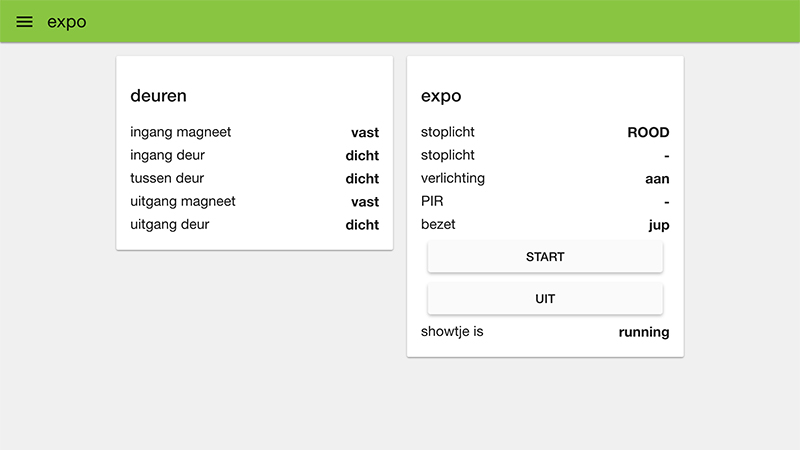Select the expo card heading

pos(441,96)
